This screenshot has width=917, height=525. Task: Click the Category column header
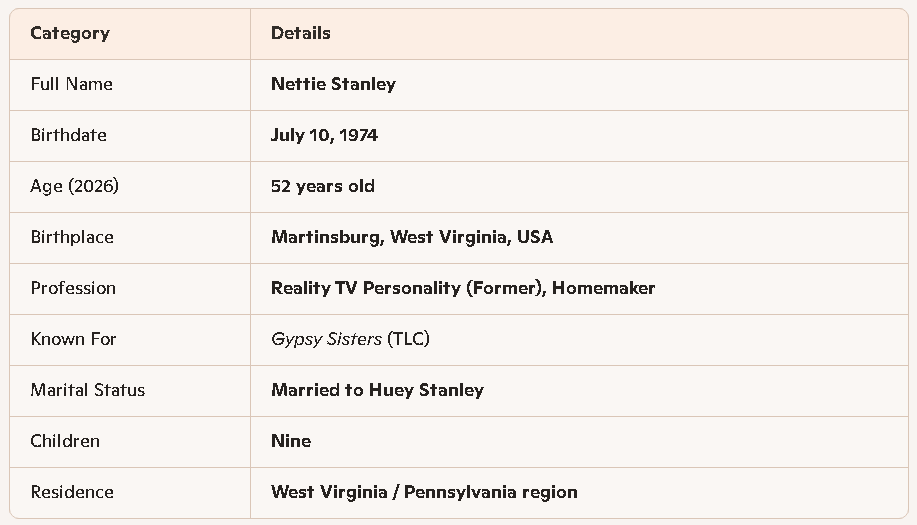click(70, 33)
